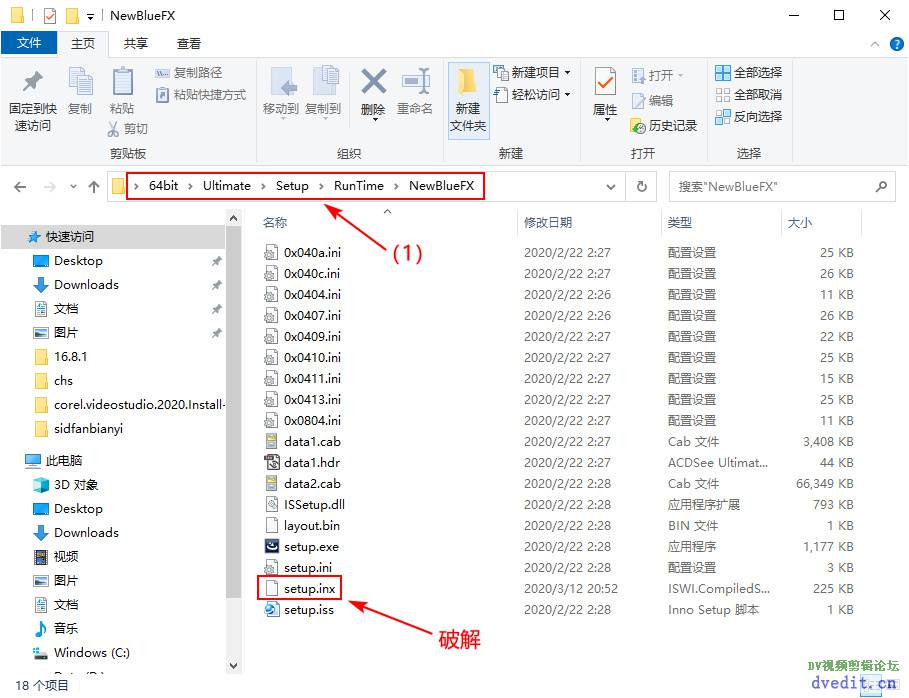Switch to the Share (共享) tab

point(136,43)
